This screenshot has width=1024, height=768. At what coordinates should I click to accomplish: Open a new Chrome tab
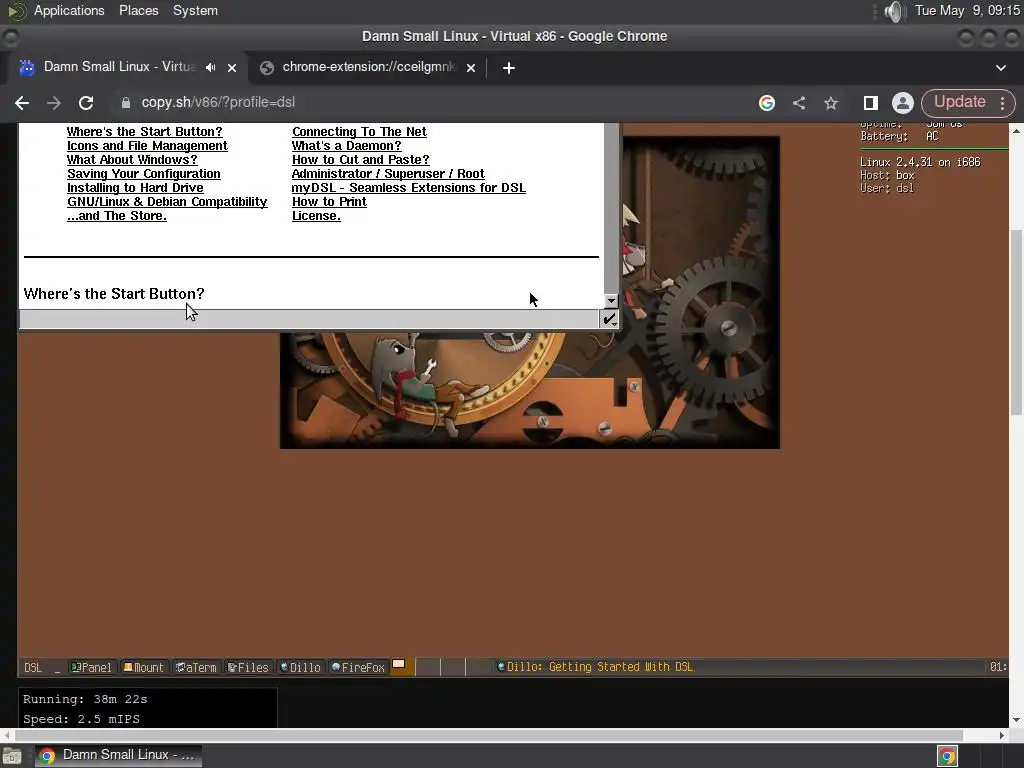(x=509, y=67)
